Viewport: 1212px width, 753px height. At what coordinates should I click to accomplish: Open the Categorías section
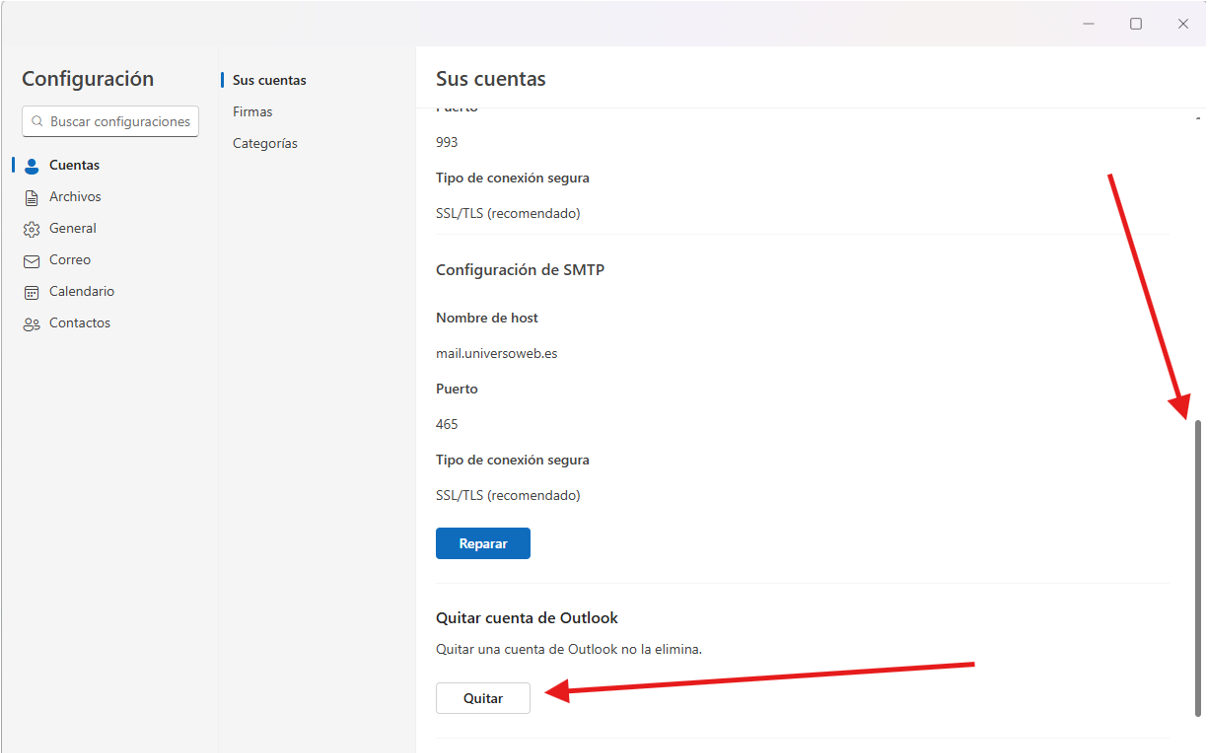coord(265,144)
